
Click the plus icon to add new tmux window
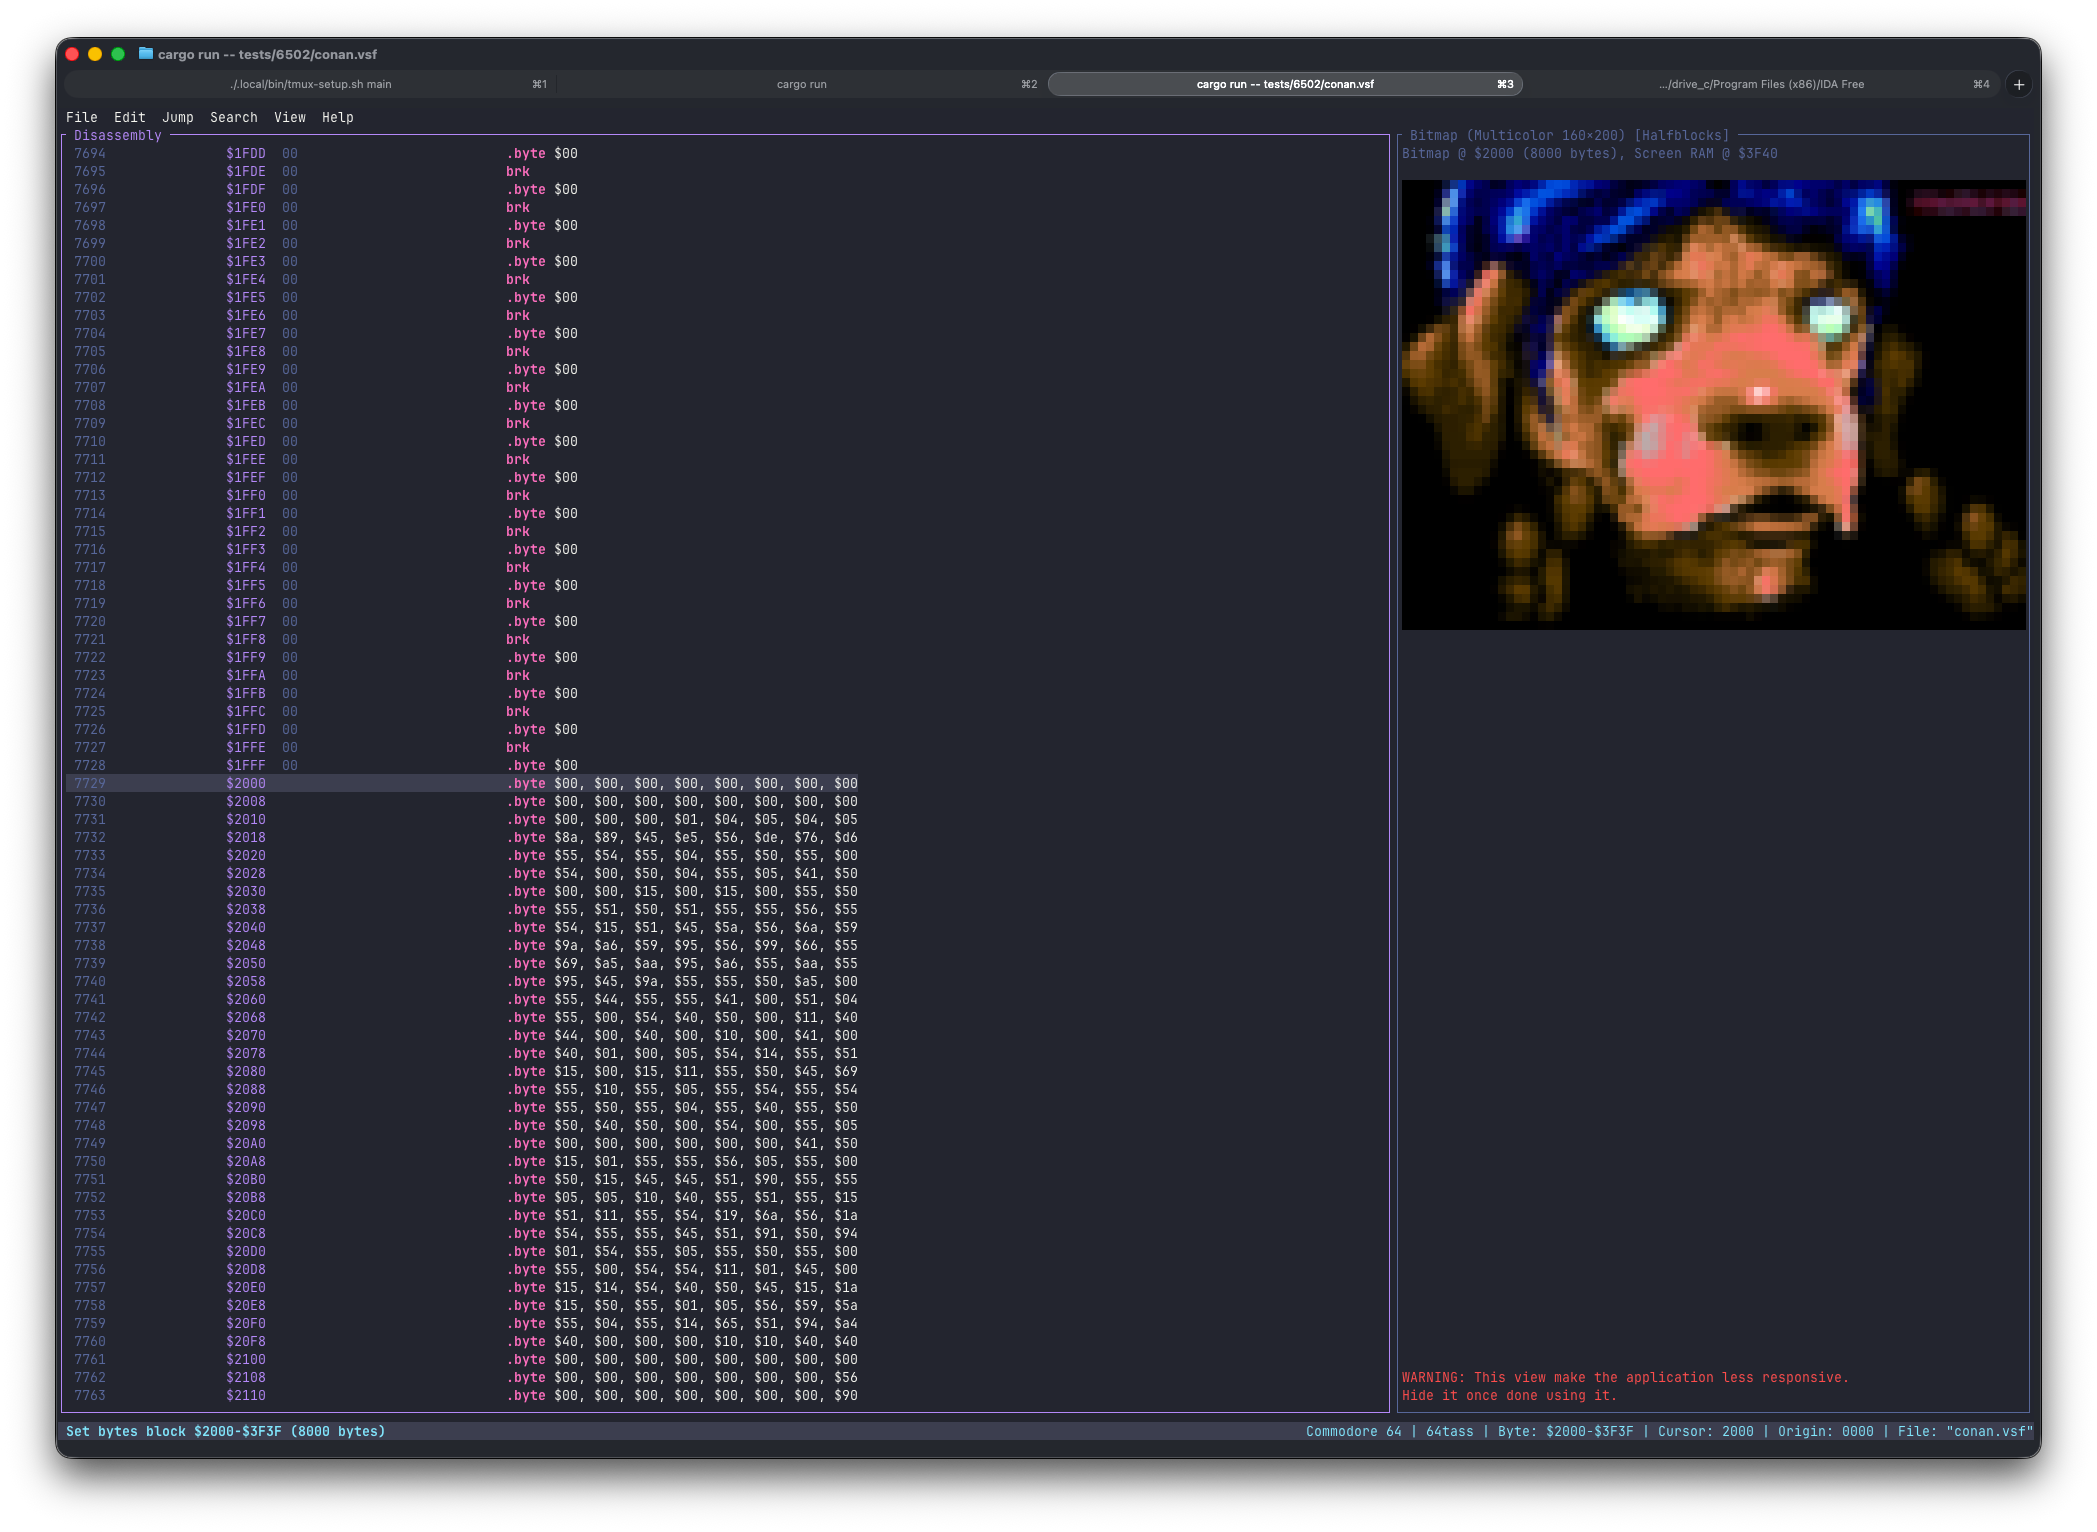coord(2018,84)
